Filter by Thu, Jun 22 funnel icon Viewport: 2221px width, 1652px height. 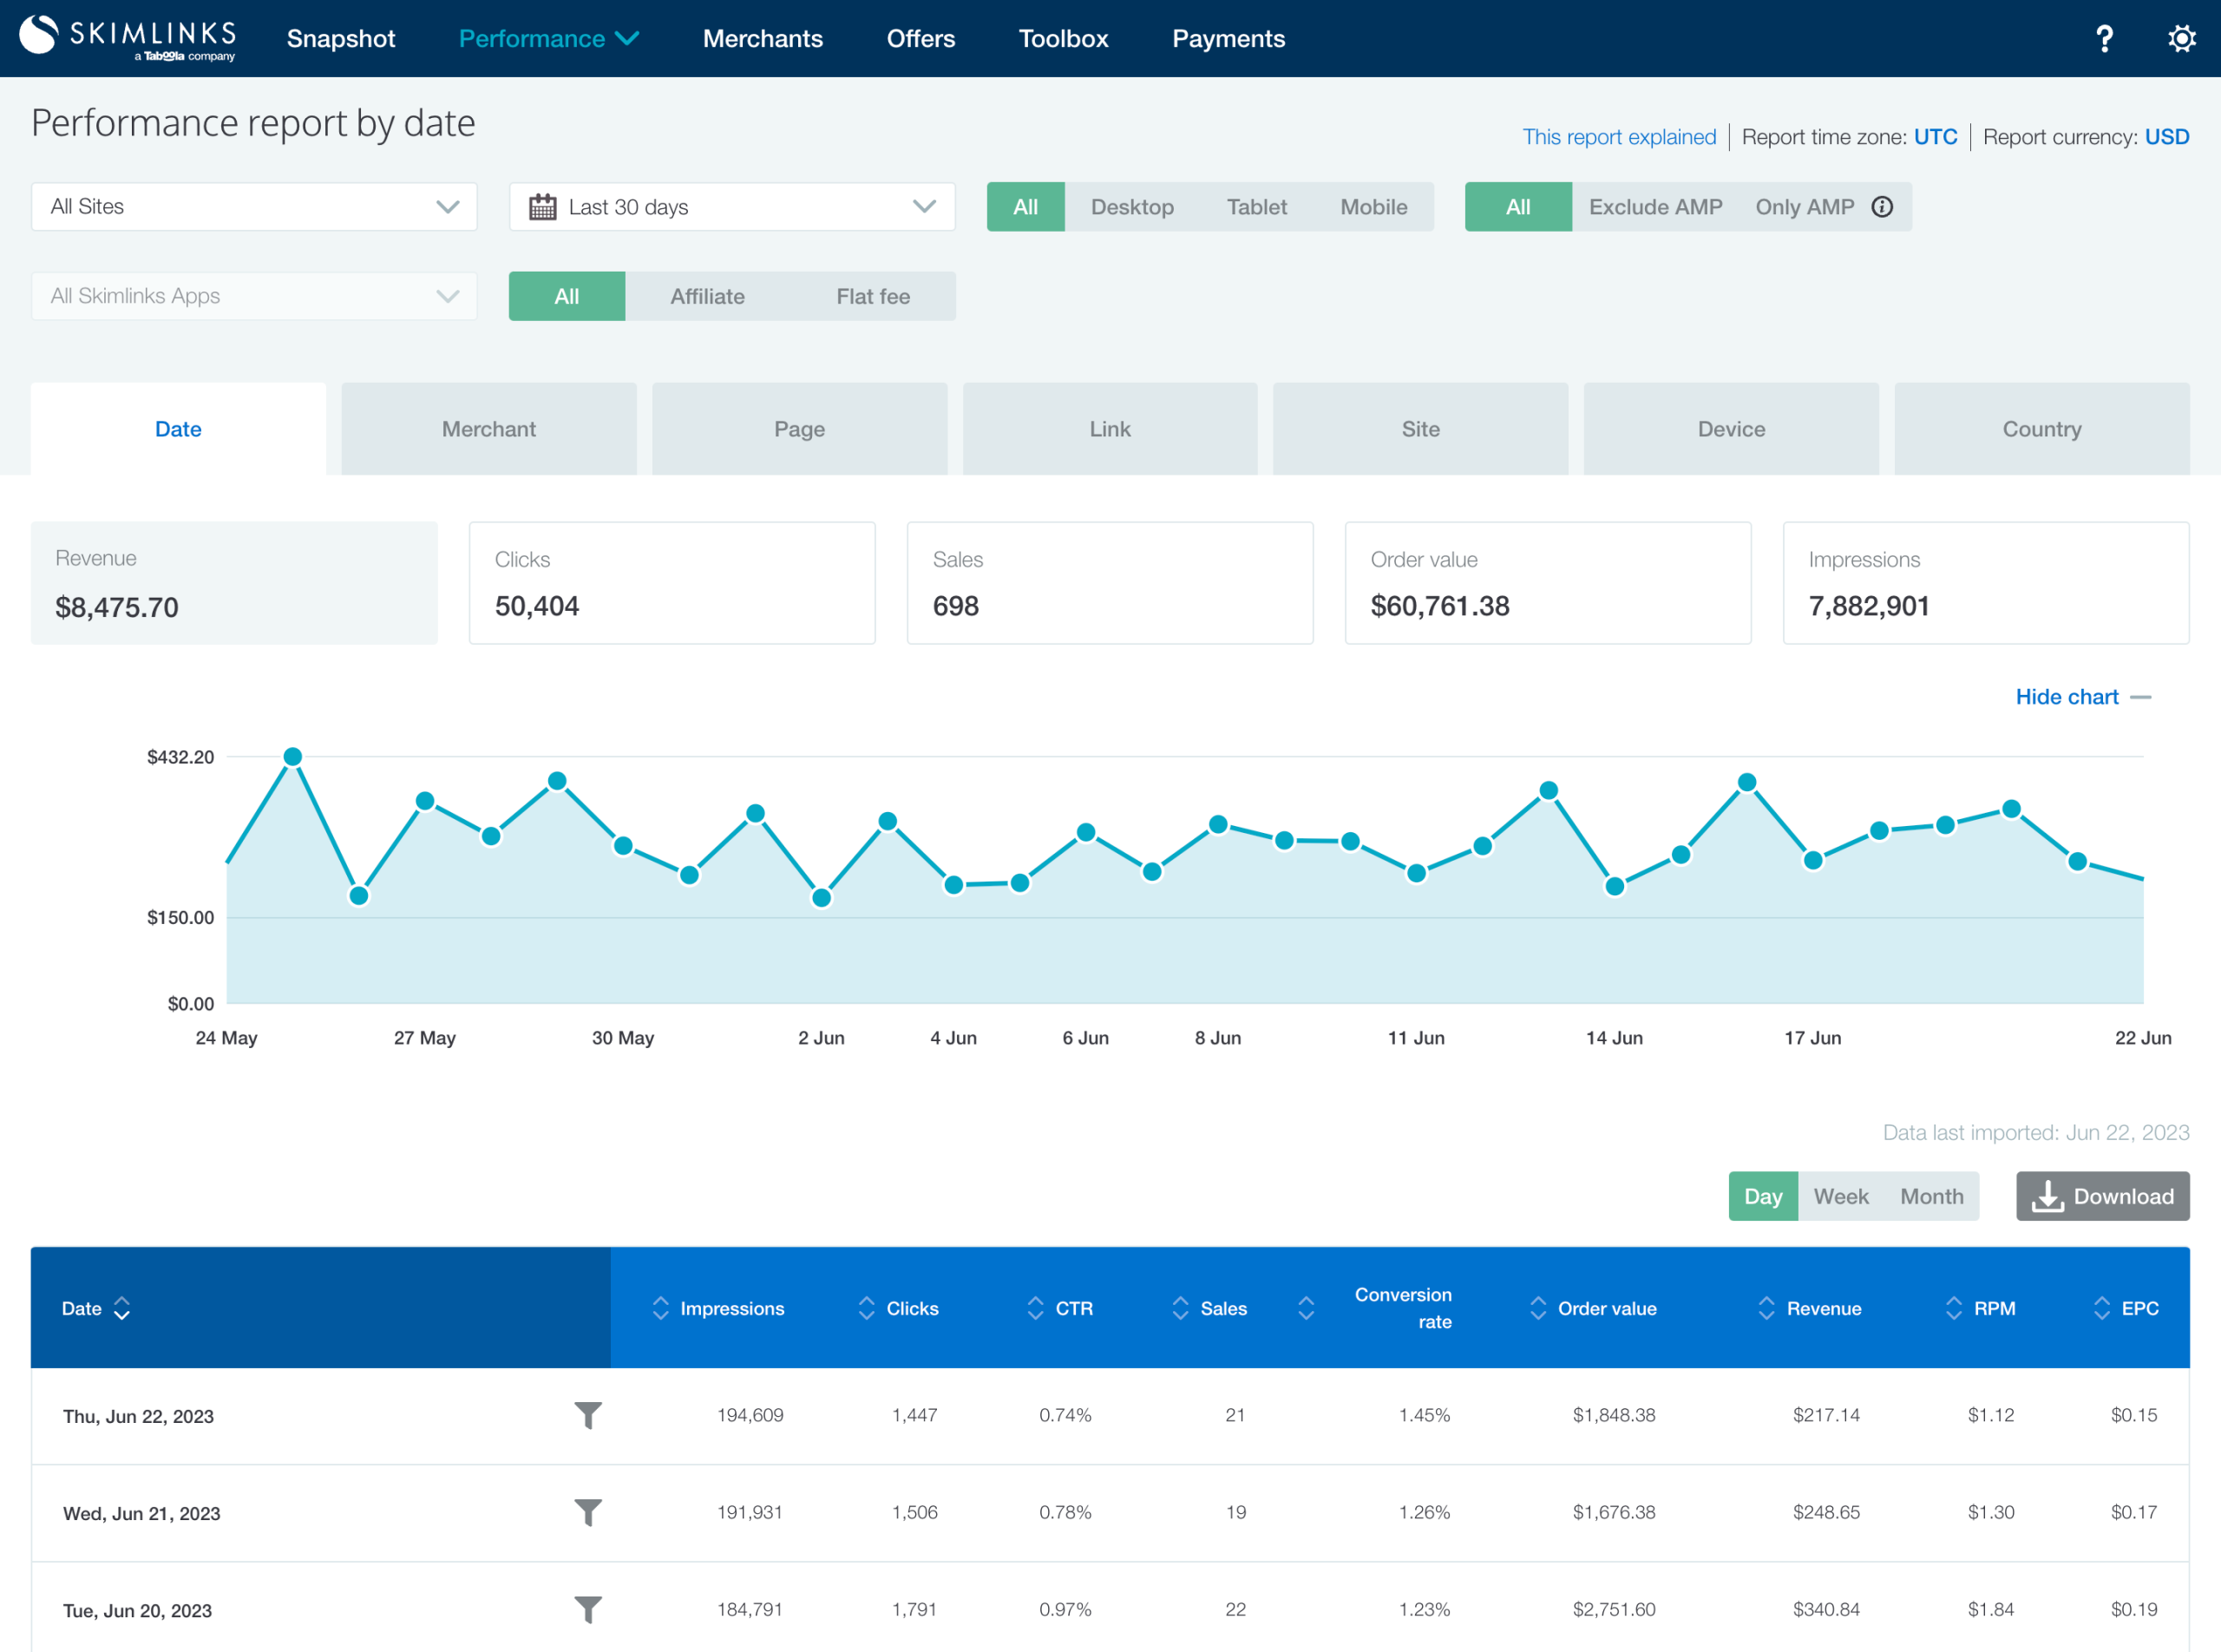pyautogui.click(x=588, y=1415)
